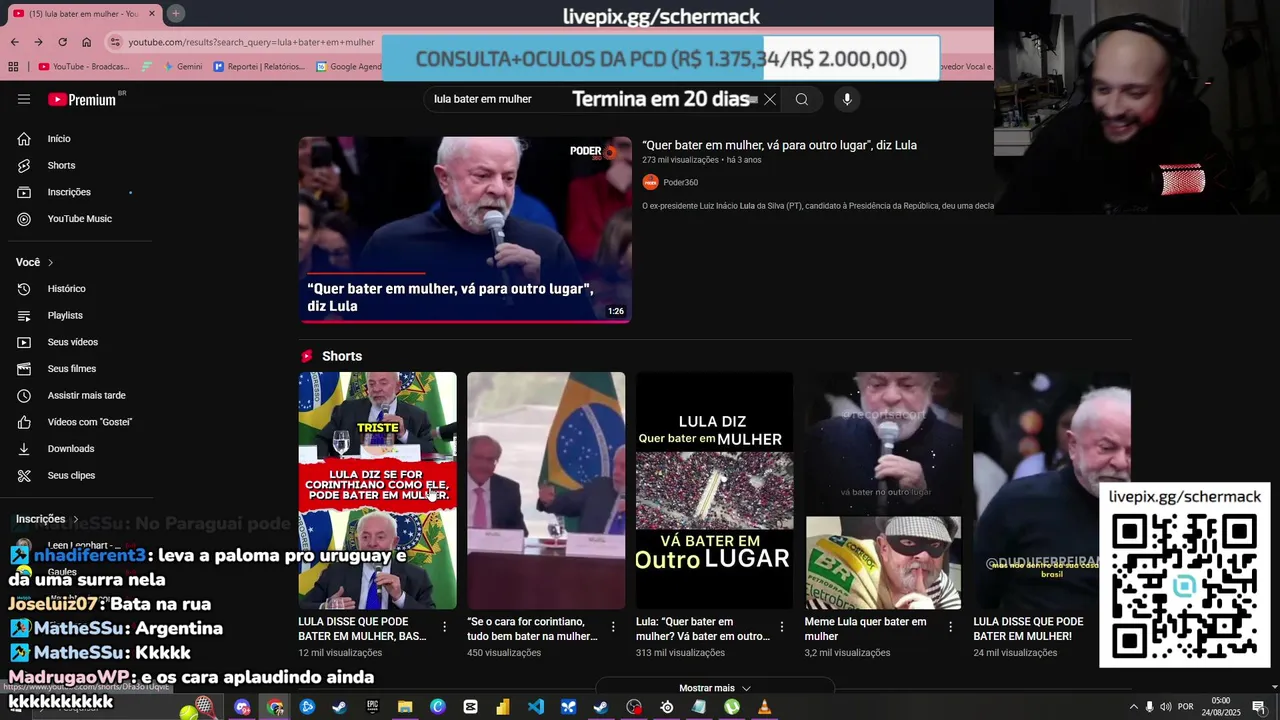
Task: Open the notifications center icon
Action: (x=1258, y=707)
